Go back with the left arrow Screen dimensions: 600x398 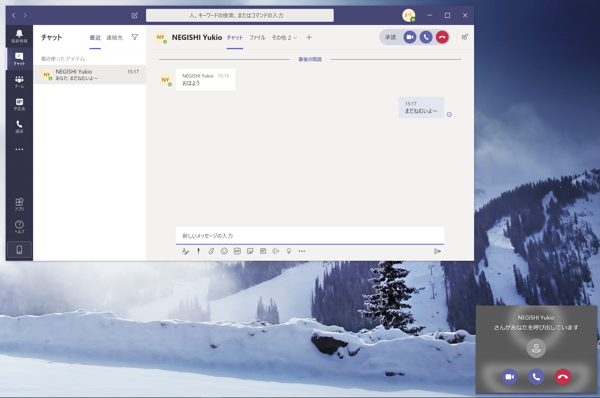[14, 15]
